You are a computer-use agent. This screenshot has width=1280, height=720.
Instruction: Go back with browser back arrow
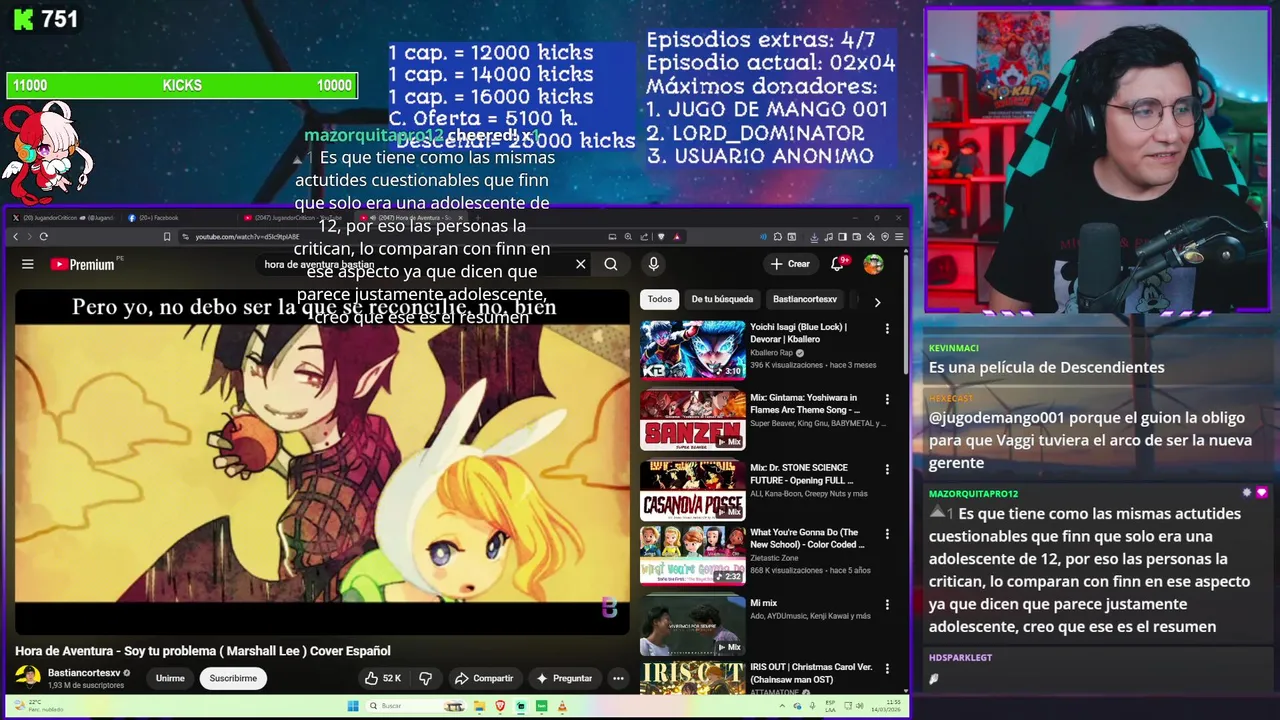(16, 237)
